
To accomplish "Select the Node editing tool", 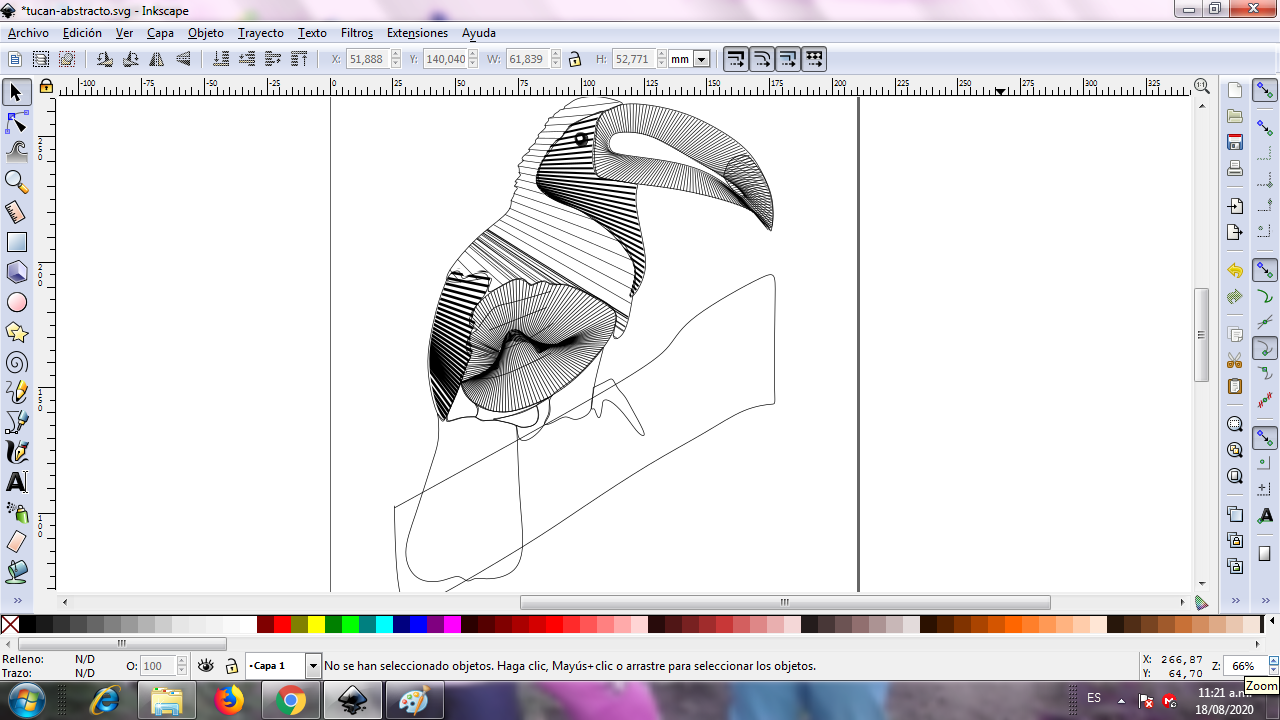I will (16, 122).
